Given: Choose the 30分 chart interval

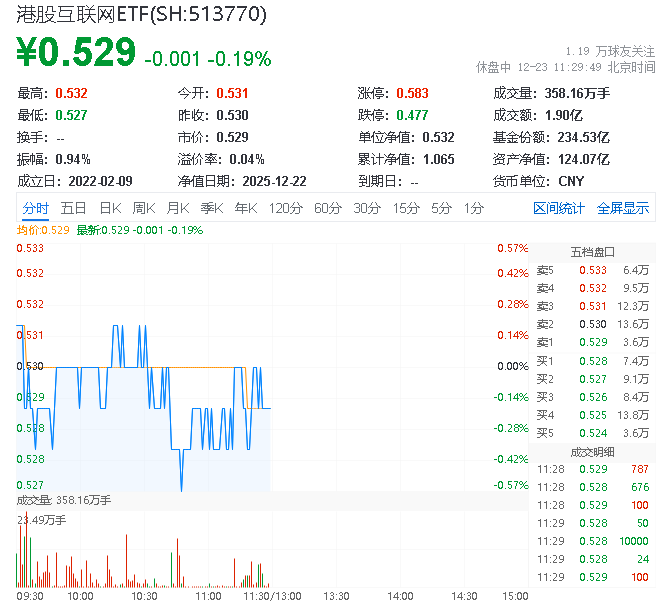Looking at the screenshot, I should pos(367,208).
